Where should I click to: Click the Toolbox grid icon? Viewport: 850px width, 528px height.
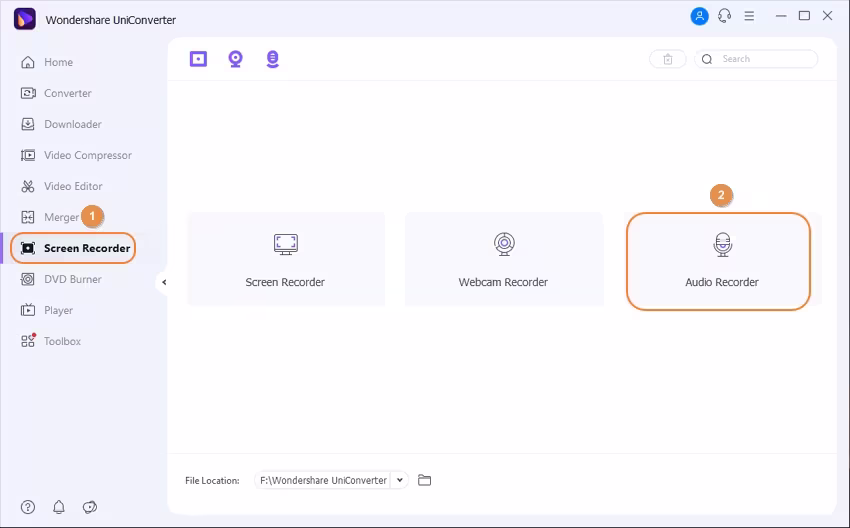(28, 340)
